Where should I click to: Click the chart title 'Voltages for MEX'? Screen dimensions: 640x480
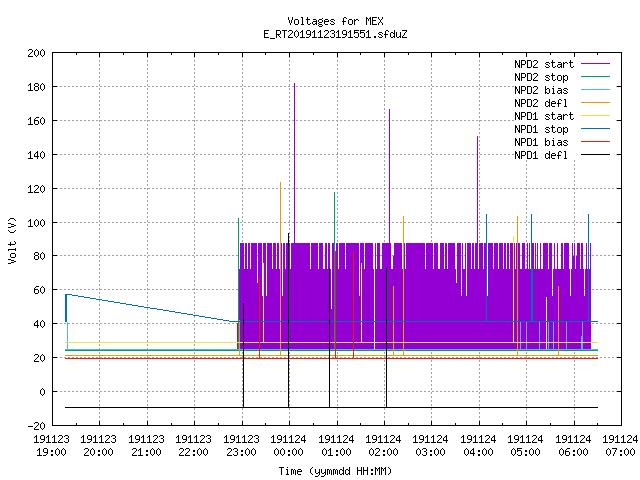point(335,21)
